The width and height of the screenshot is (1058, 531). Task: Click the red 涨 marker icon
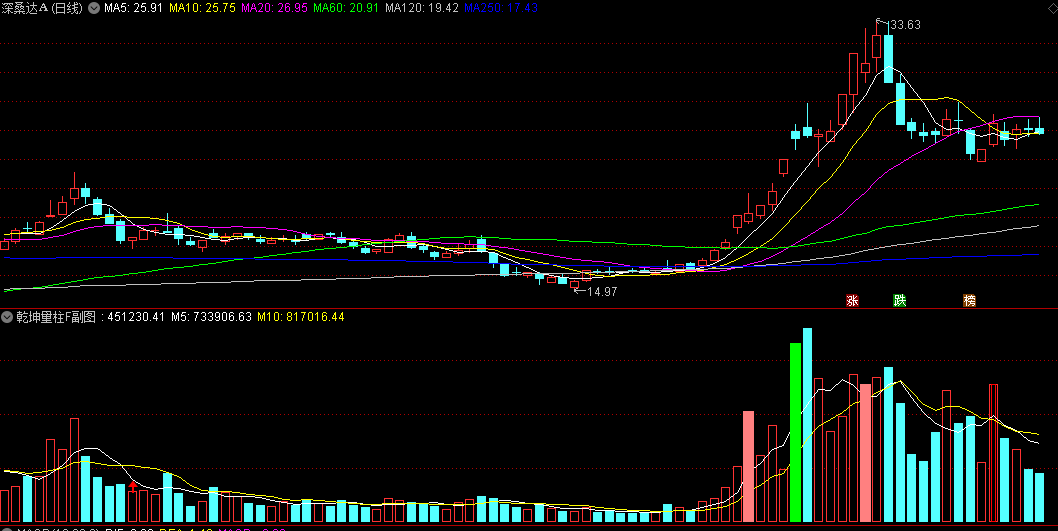852,301
